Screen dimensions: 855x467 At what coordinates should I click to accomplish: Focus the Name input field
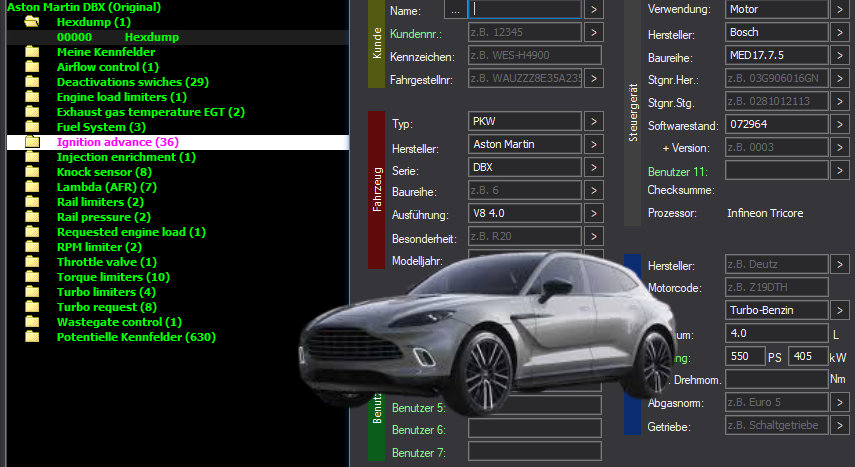(525, 9)
